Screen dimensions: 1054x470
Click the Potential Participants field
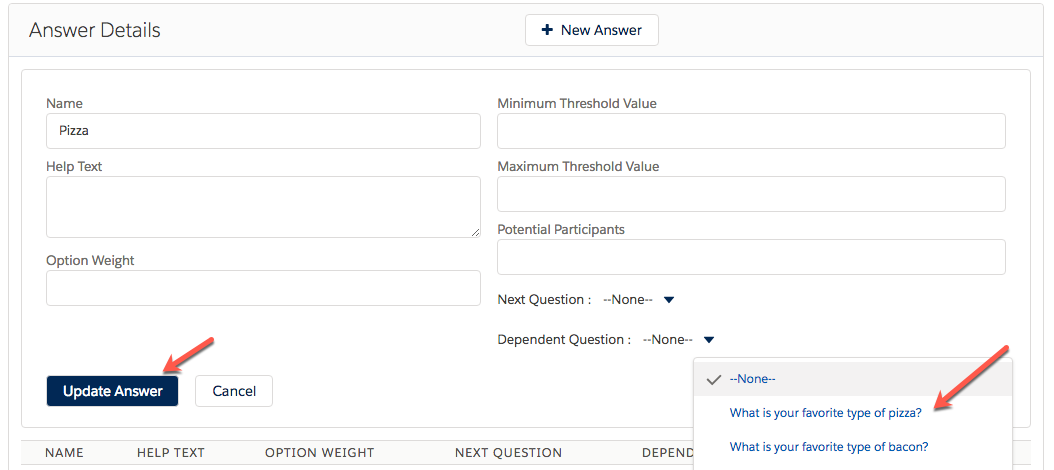(751, 257)
